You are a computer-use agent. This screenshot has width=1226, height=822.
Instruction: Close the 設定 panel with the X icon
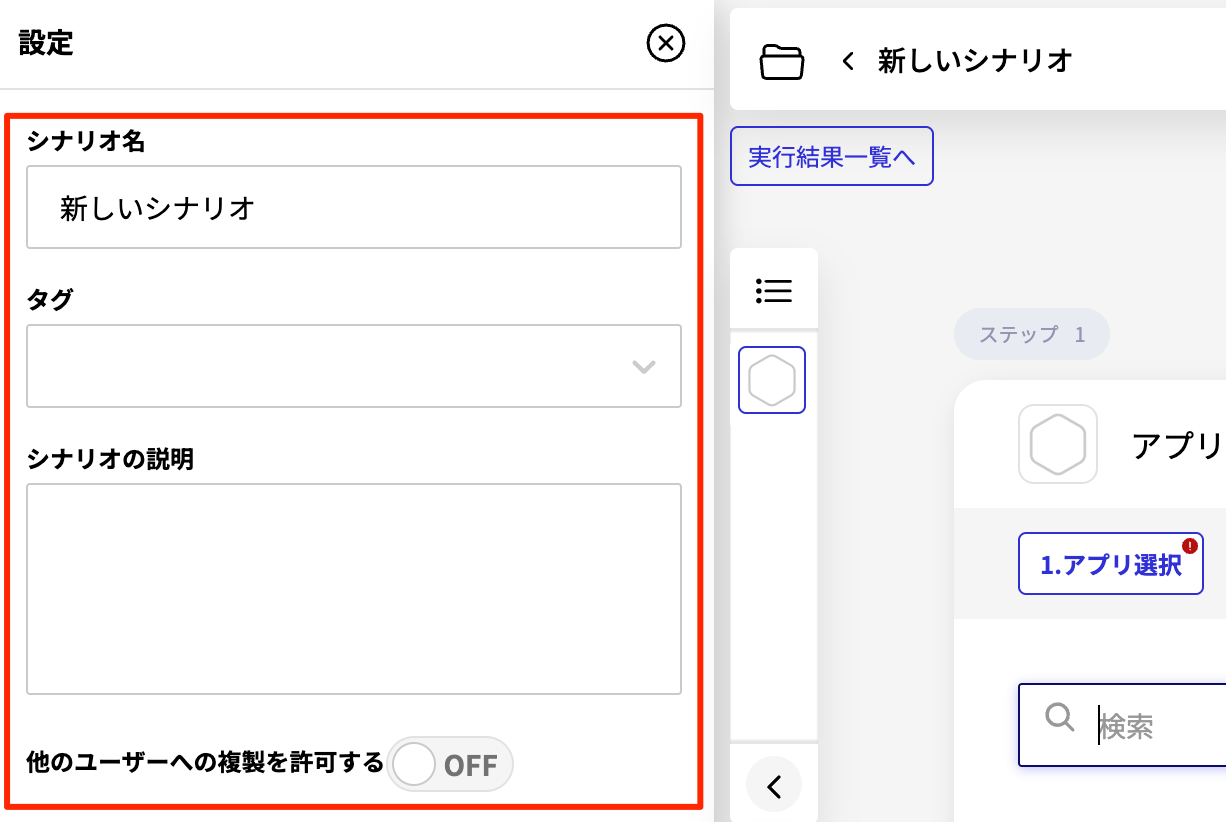[665, 44]
